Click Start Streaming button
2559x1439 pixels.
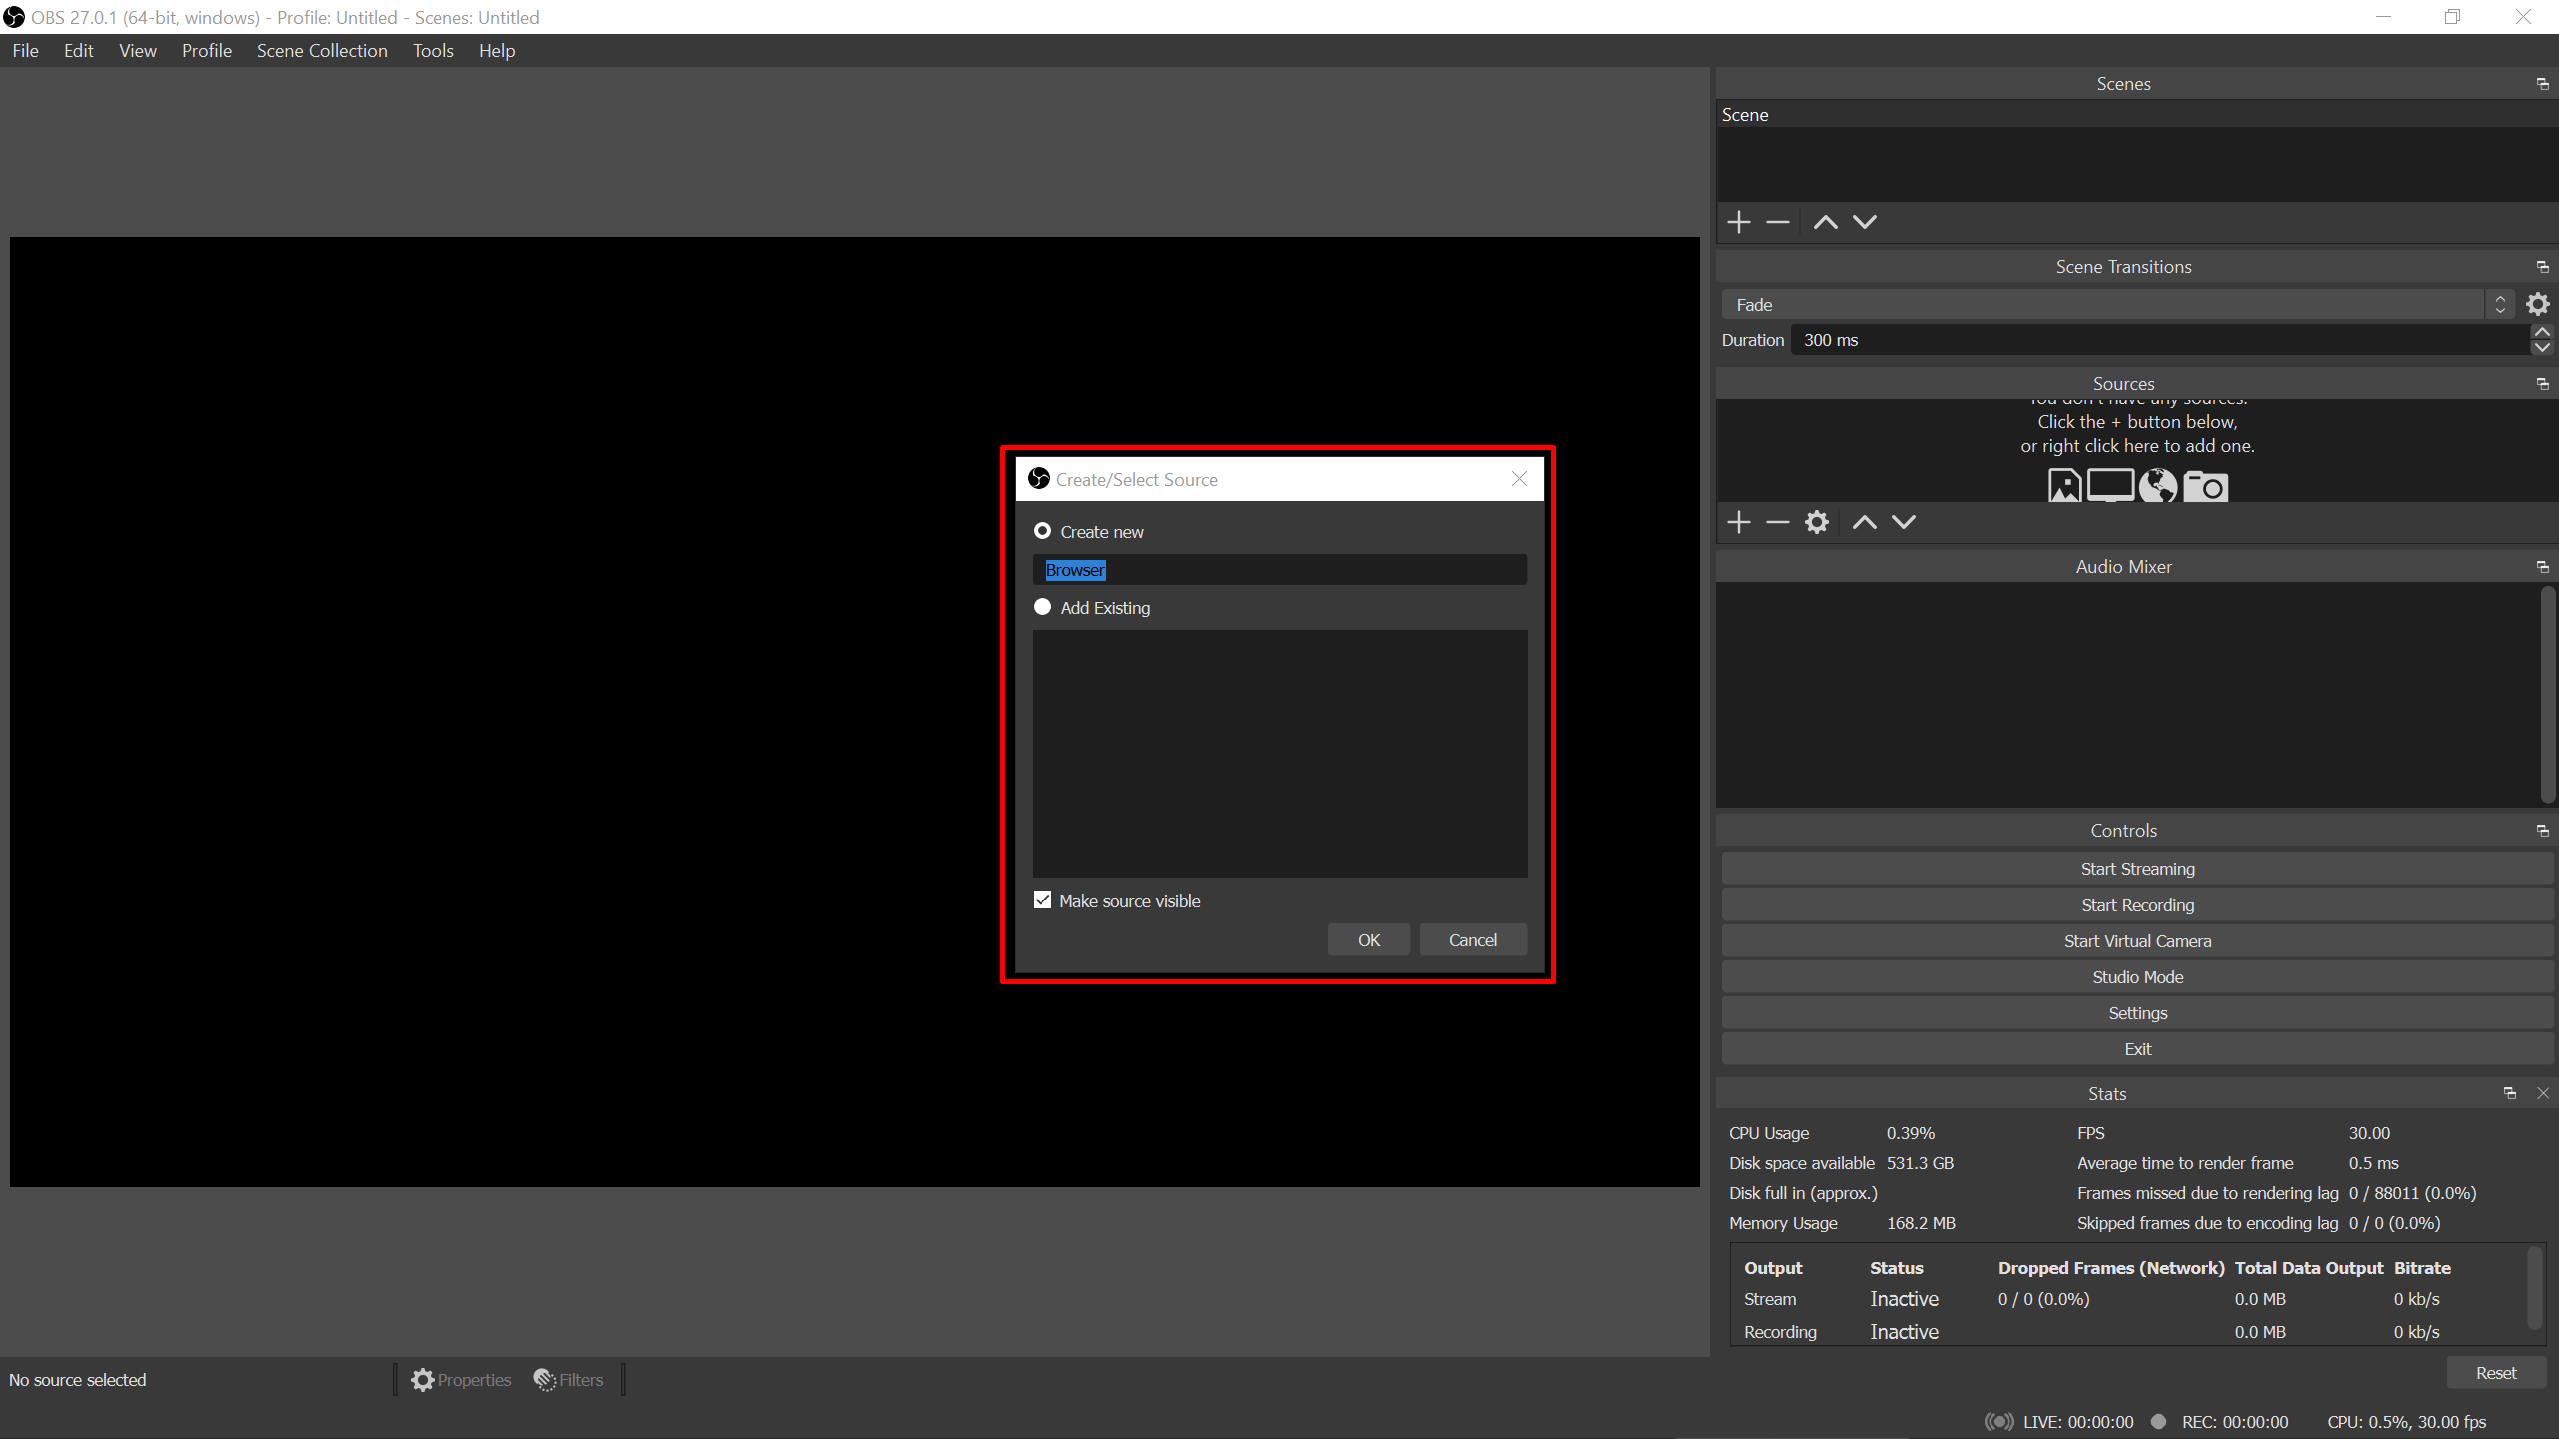(2137, 869)
